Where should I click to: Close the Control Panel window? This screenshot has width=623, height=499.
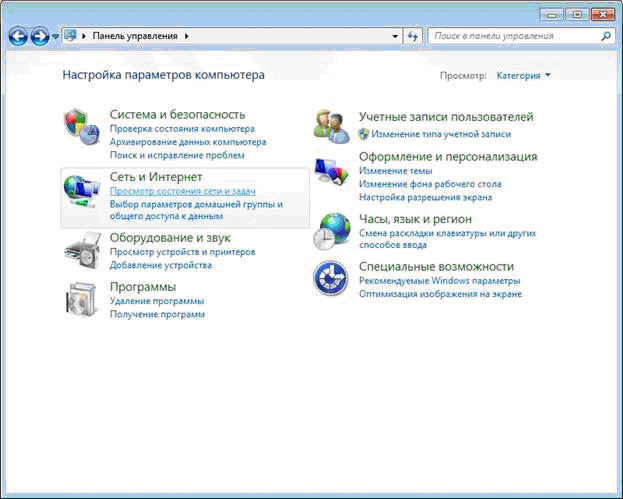click(x=603, y=15)
